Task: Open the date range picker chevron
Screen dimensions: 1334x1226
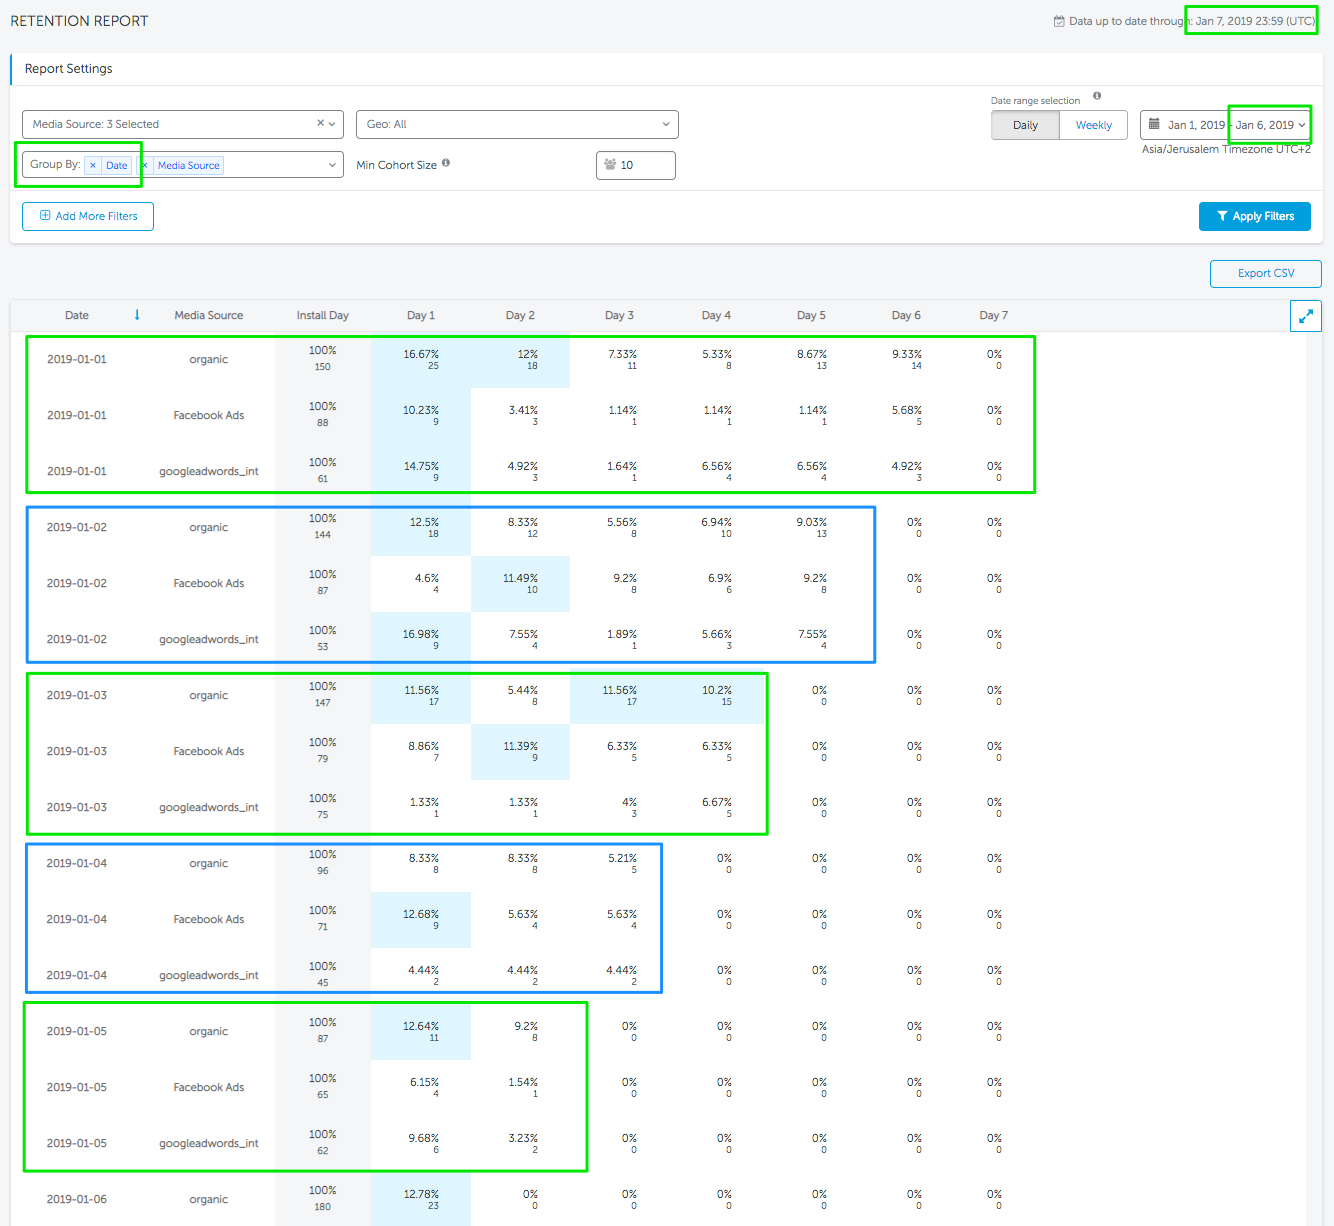Action: point(1301,125)
